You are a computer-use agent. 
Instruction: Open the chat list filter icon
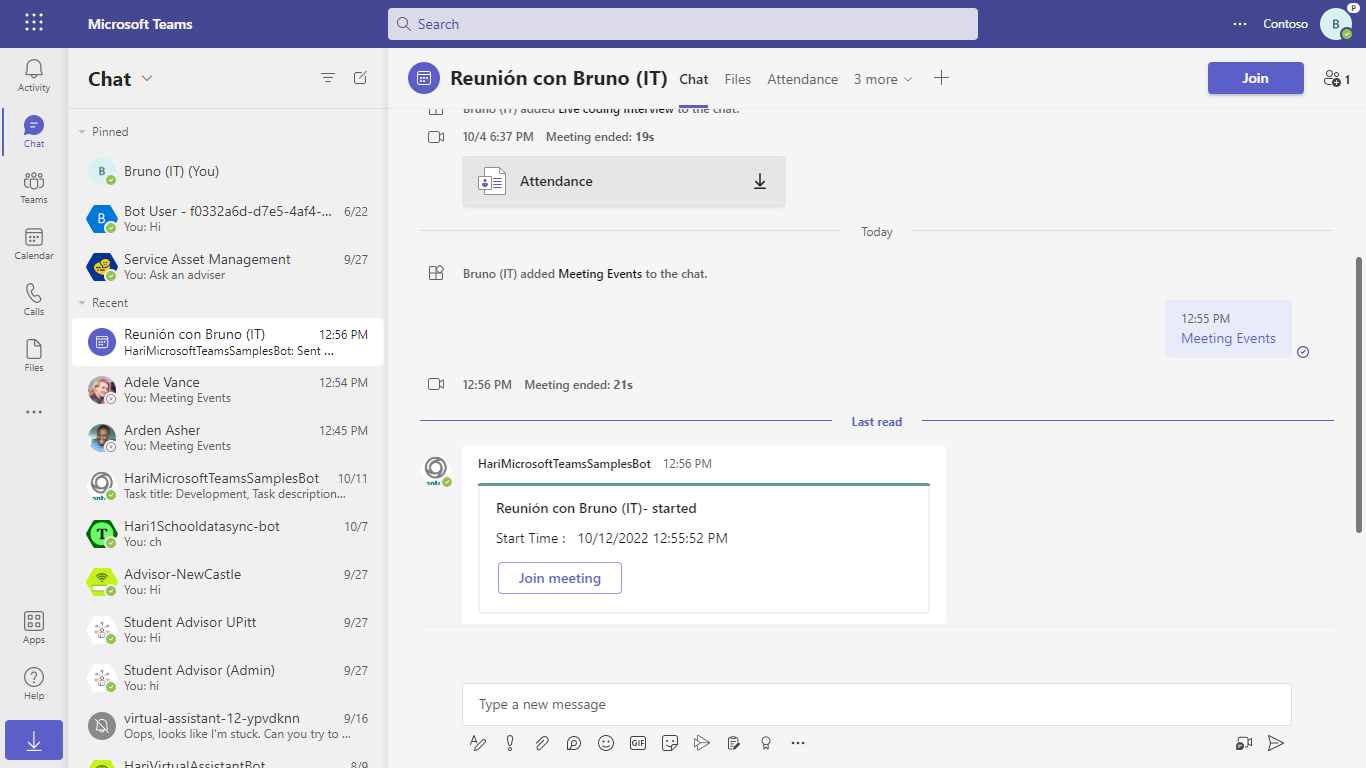click(328, 78)
